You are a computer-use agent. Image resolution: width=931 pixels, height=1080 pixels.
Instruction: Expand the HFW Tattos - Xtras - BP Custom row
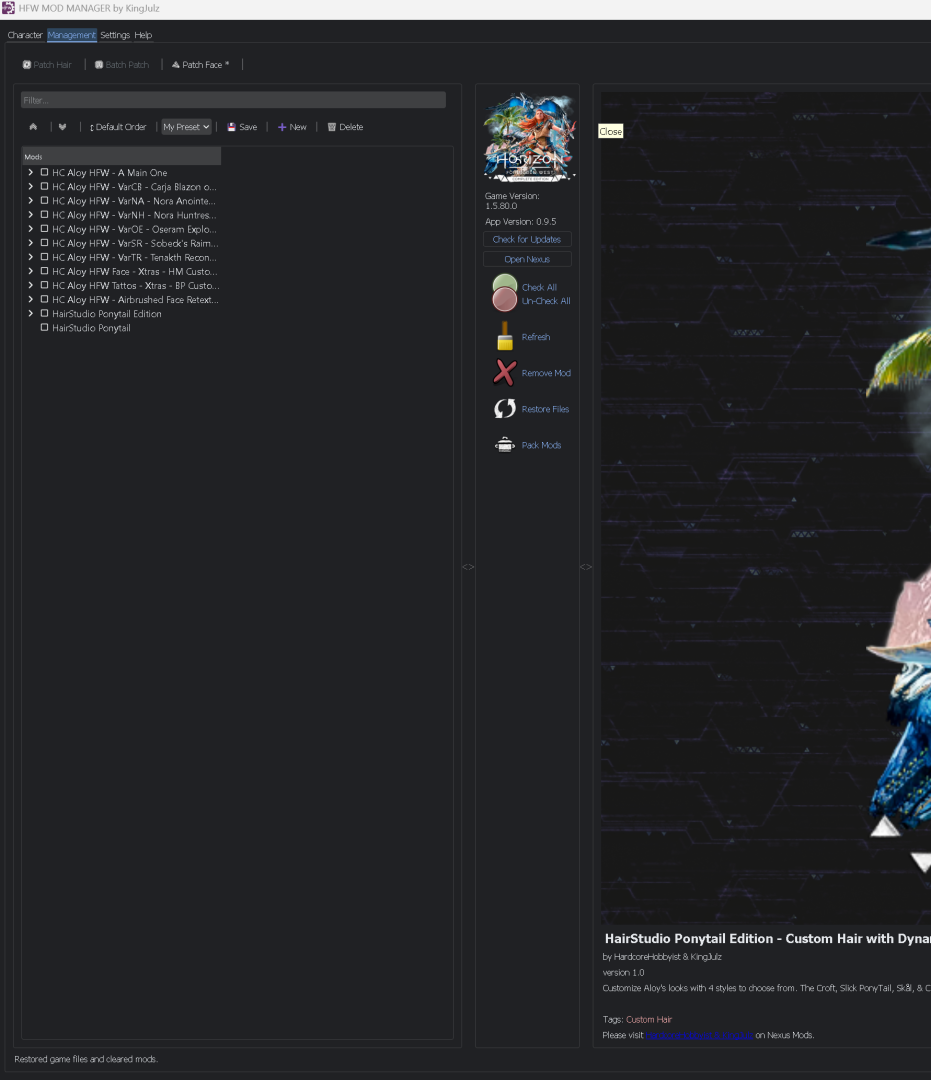tap(31, 285)
